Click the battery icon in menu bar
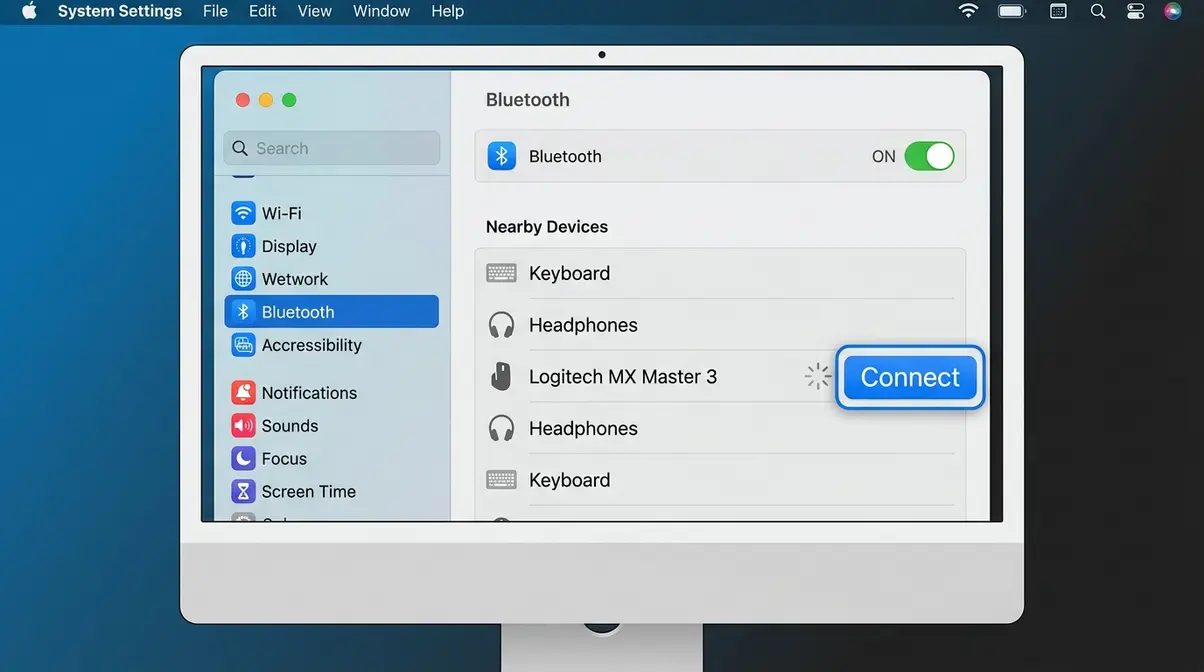 pyautogui.click(x=1012, y=11)
